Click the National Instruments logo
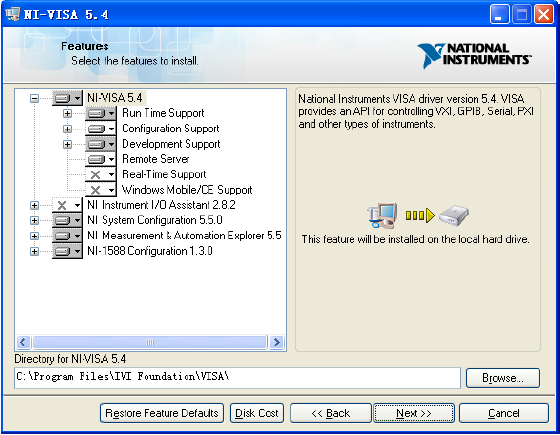Screen dimensions: 560x435 [474, 56]
